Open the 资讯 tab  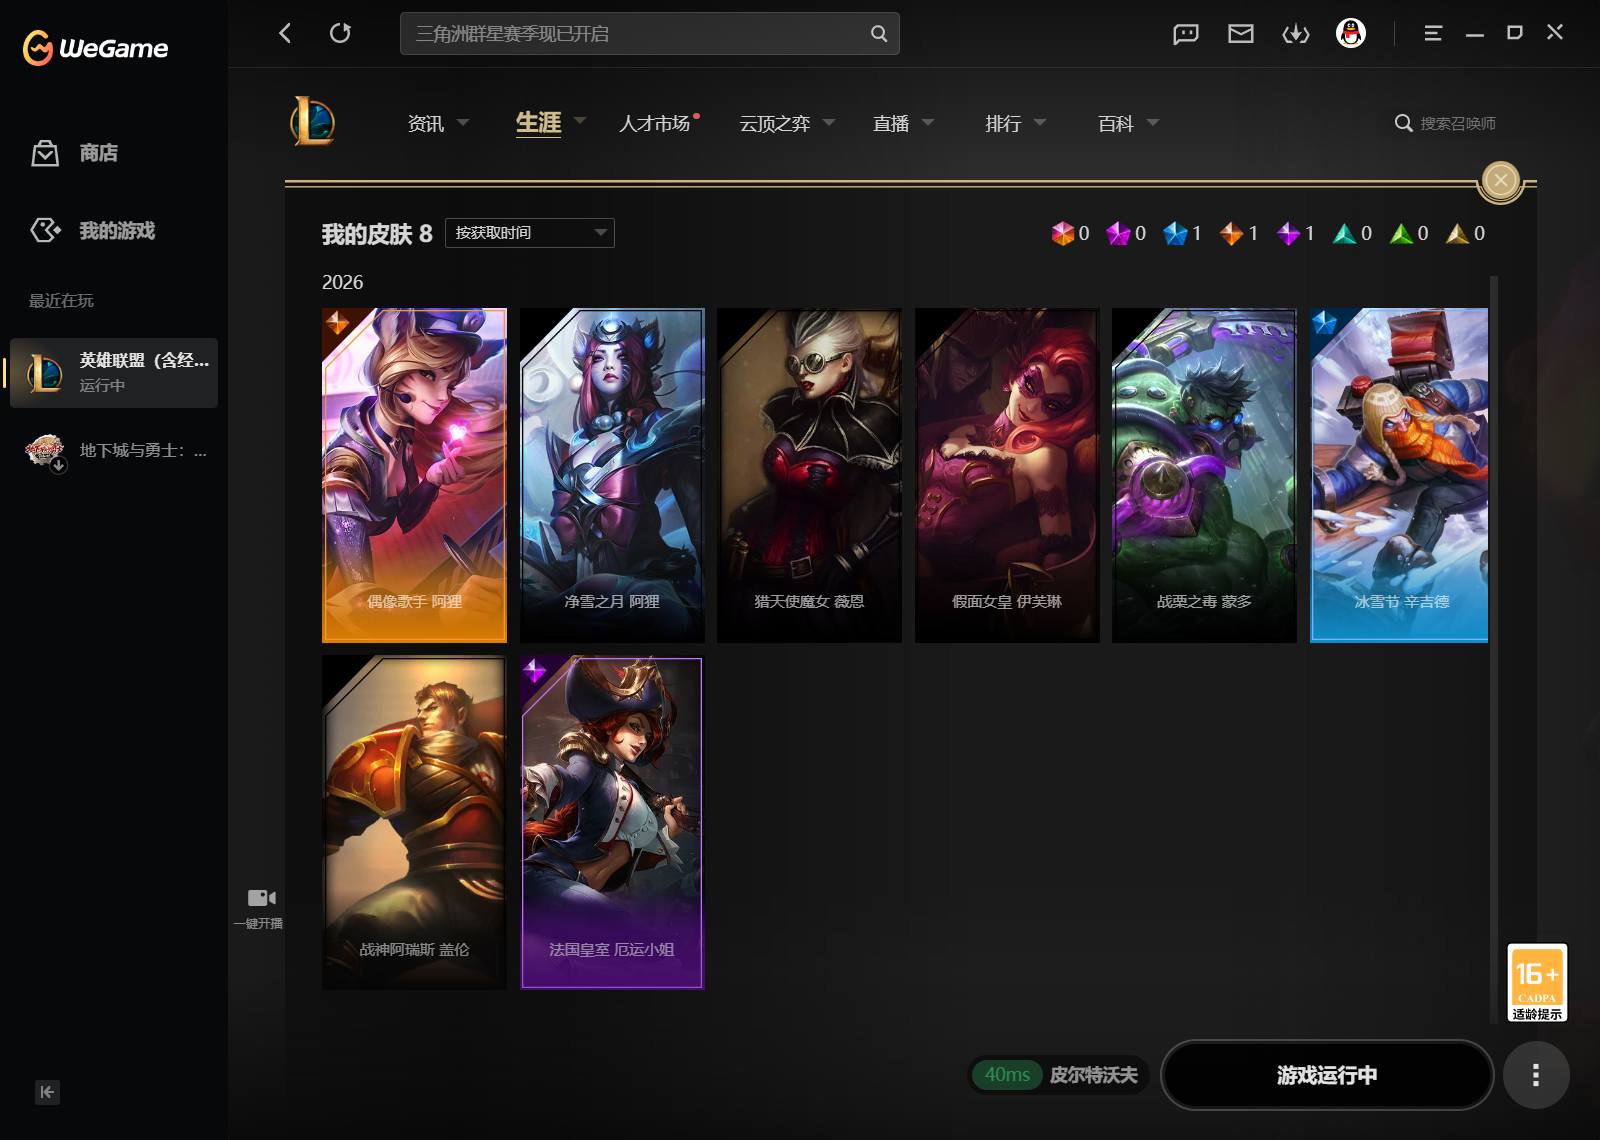[426, 123]
